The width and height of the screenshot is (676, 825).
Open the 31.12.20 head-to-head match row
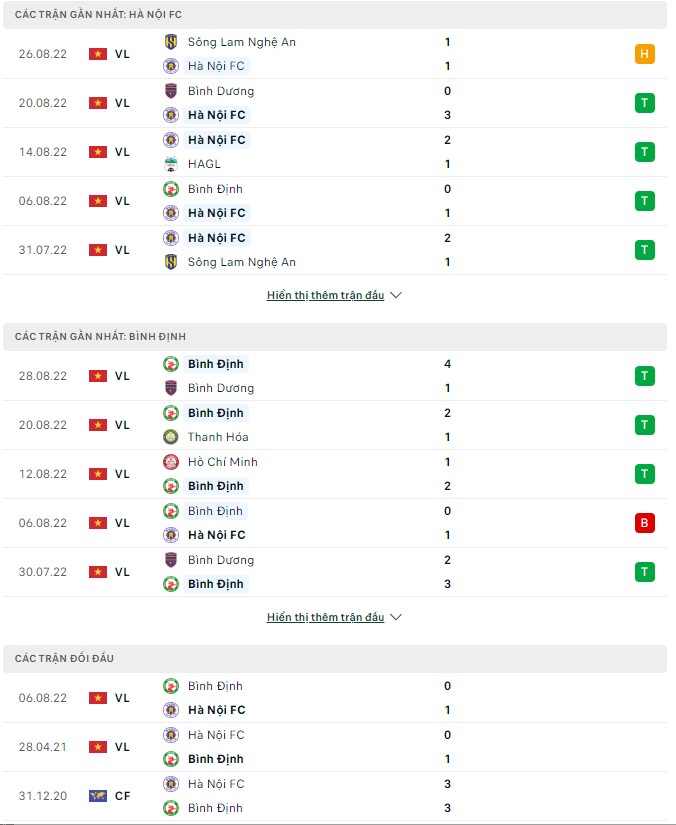pyautogui.click(x=338, y=796)
